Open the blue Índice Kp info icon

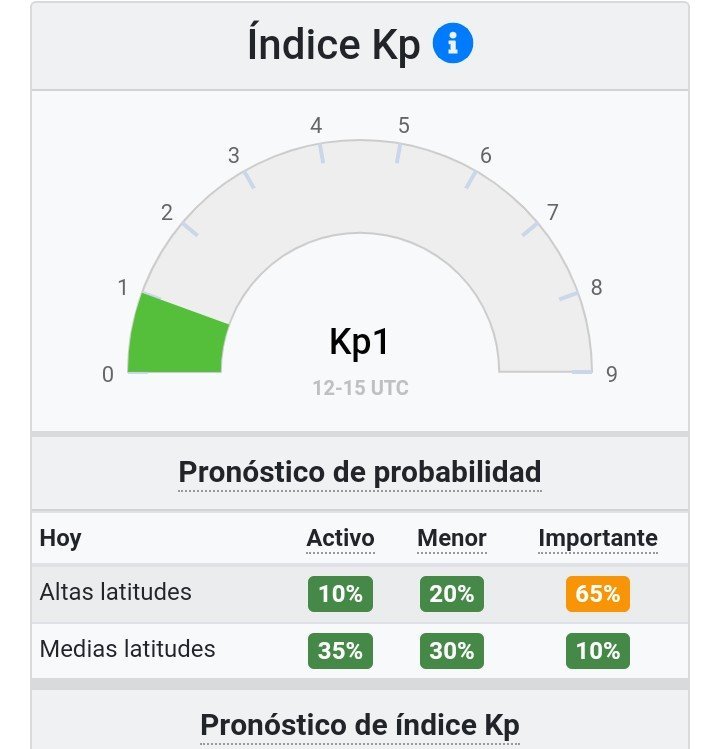pyautogui.click(x=452, y=43)
